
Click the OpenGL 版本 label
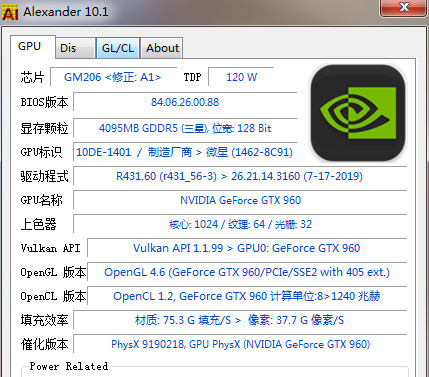(x=53, y=272)
